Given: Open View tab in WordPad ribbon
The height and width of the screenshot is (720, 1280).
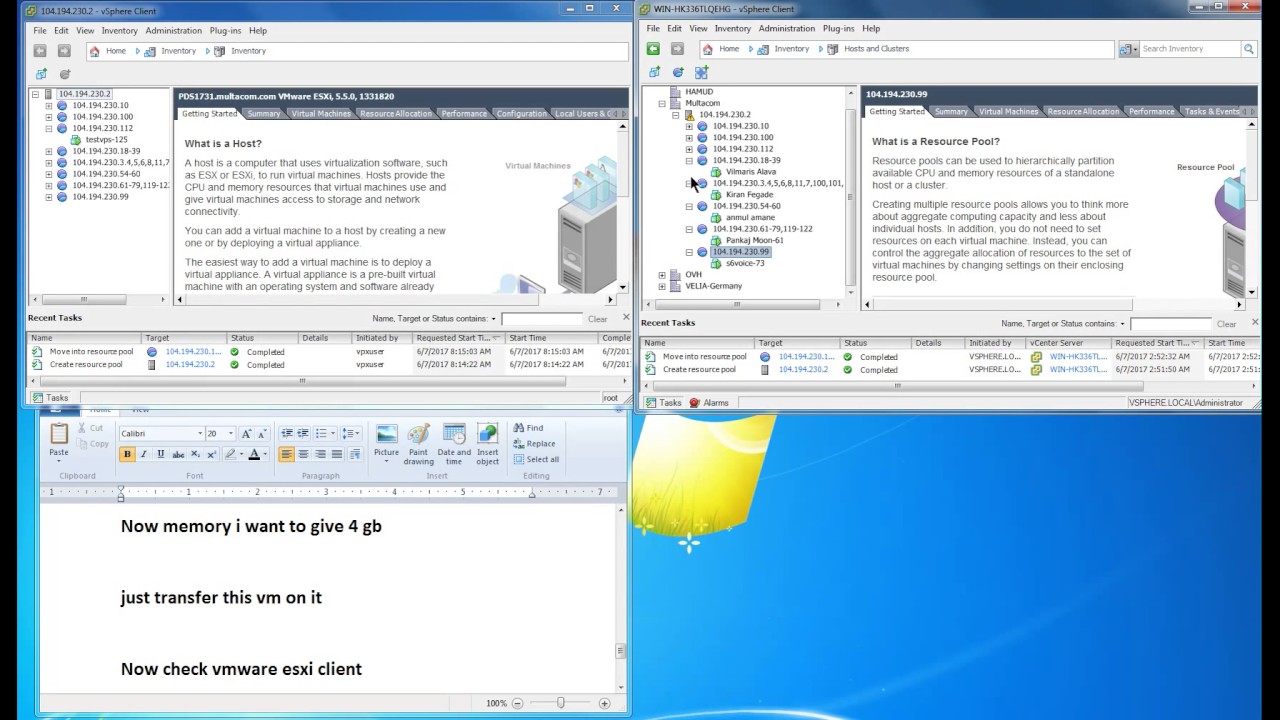Looking at the screenshot, I should click(140, 410).
